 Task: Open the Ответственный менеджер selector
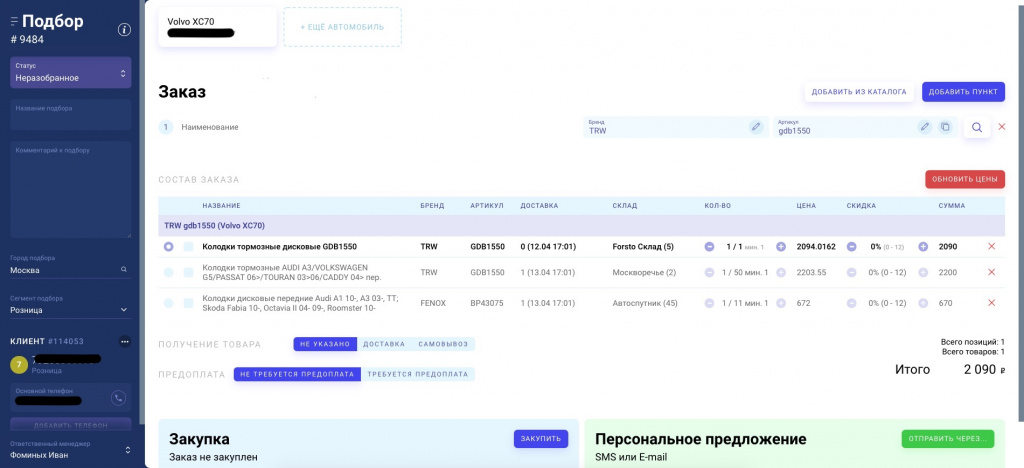70,454
